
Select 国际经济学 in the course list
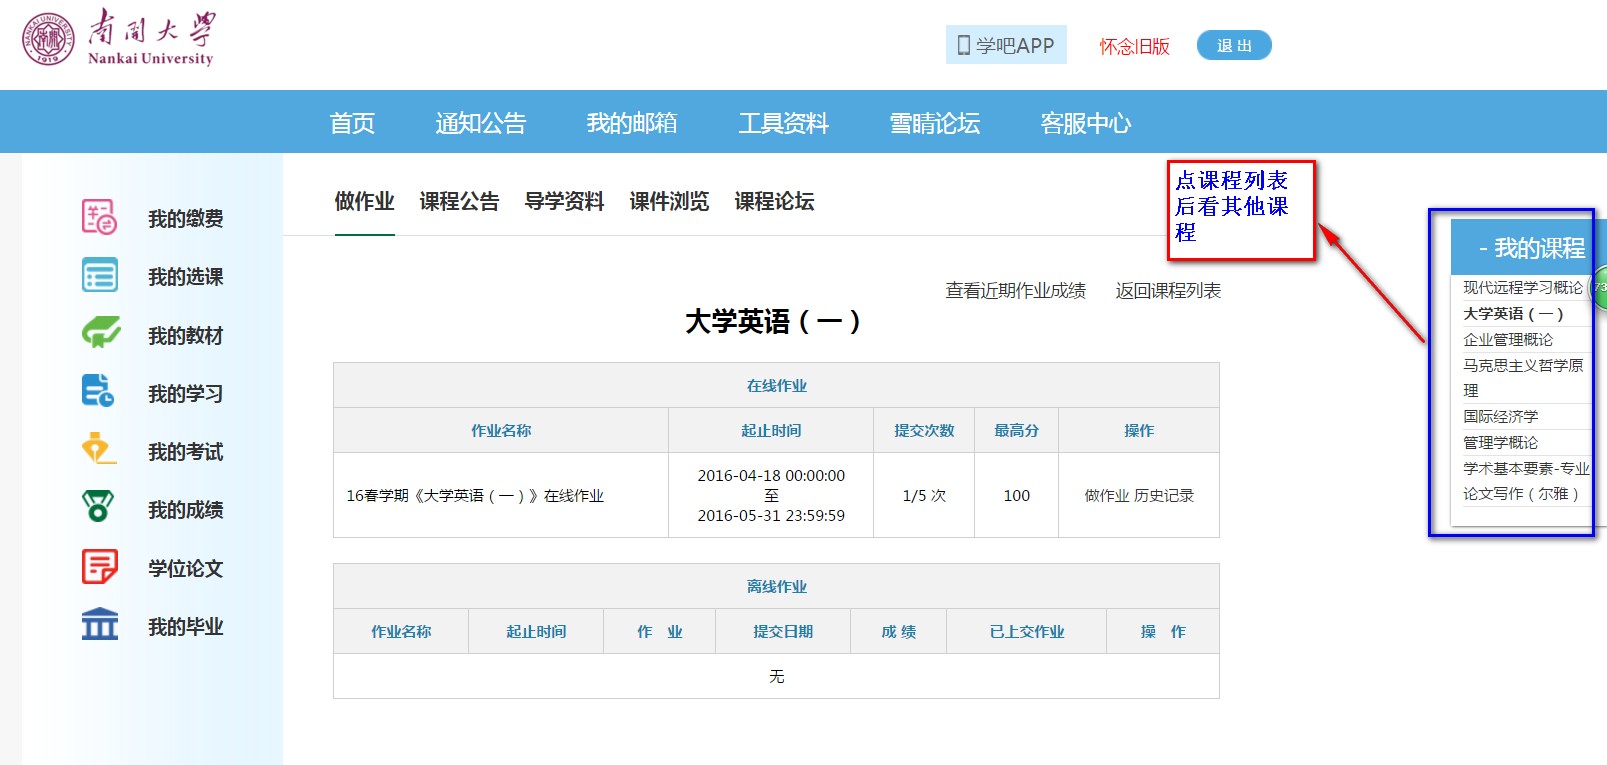(1500, 416)
